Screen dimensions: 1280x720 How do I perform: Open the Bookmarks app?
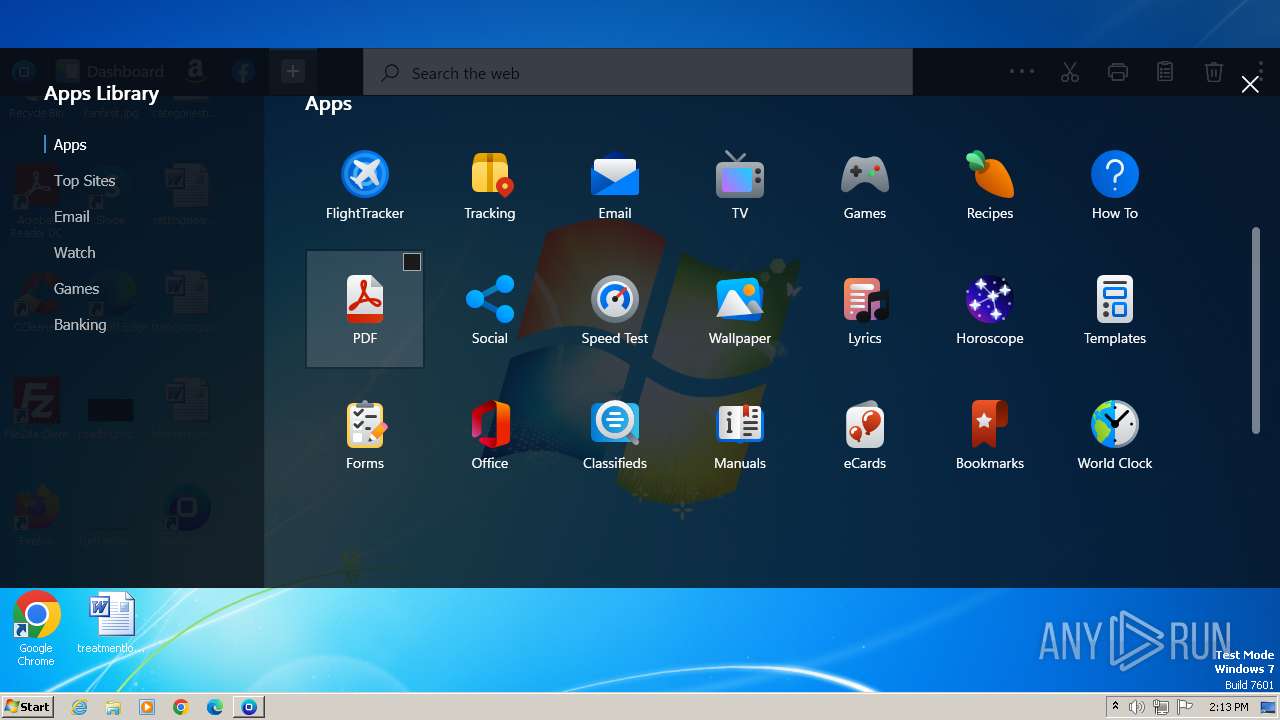click(990, 435)
